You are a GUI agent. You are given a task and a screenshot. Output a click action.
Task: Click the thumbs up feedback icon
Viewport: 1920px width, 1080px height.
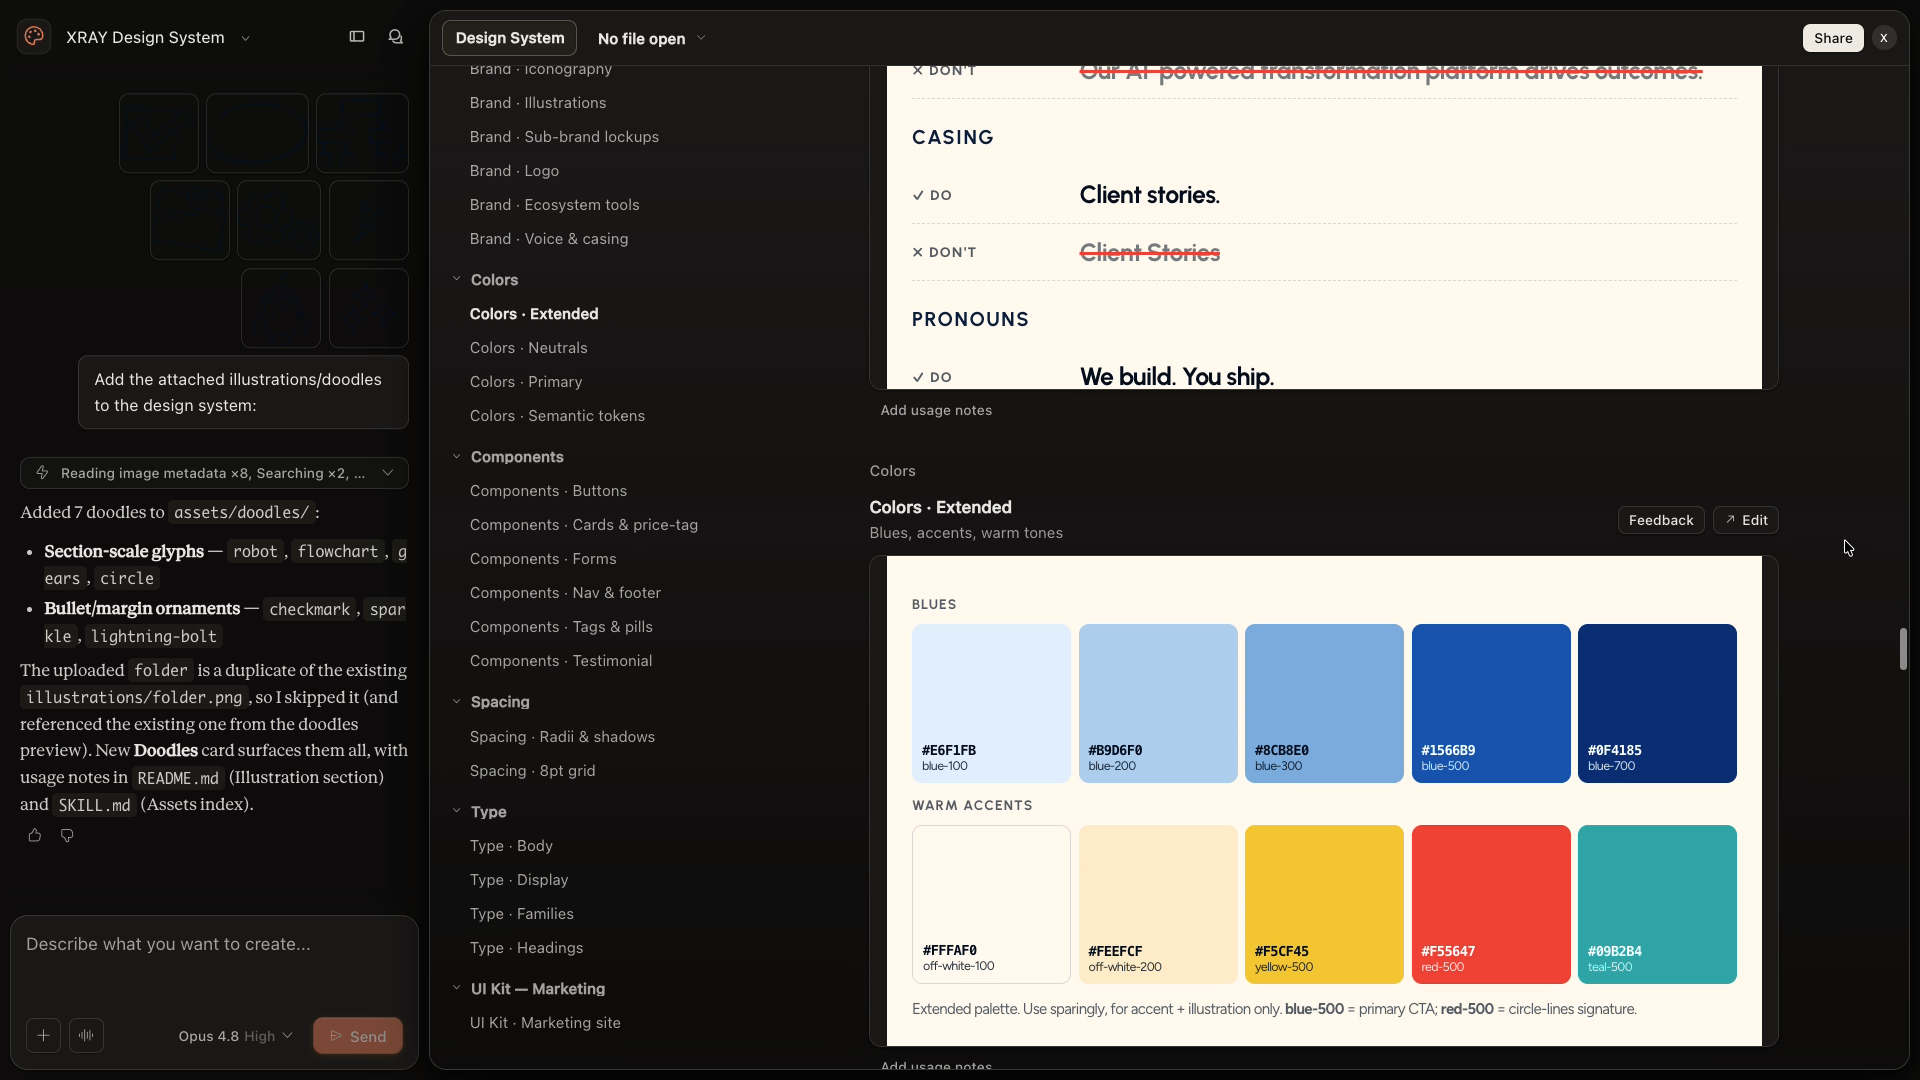(35, 835)
